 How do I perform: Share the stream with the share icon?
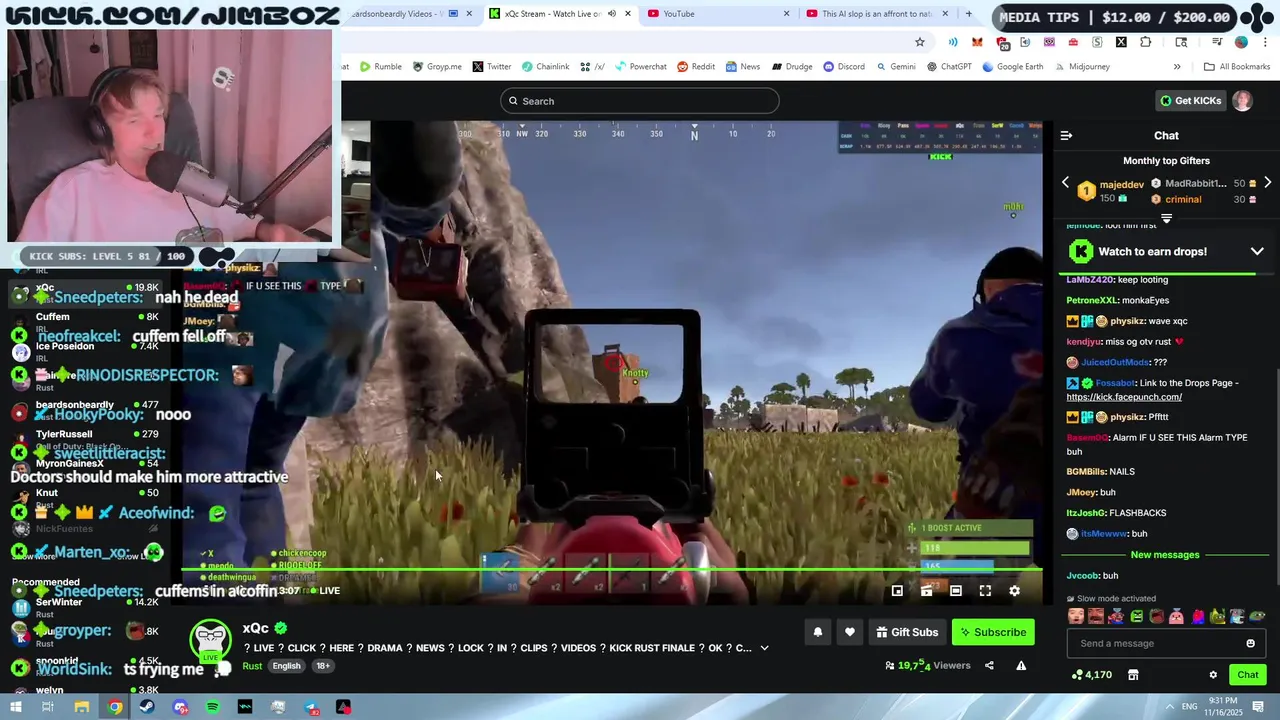[989, 666]
